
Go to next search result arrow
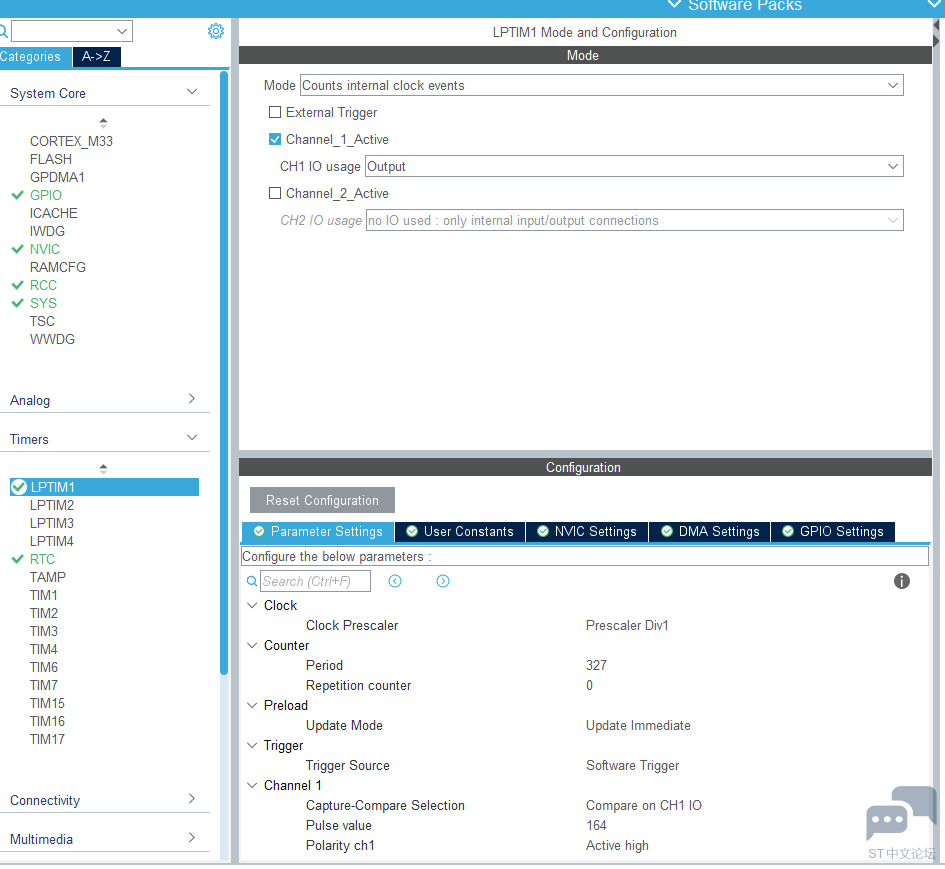(x=443, y=581)
